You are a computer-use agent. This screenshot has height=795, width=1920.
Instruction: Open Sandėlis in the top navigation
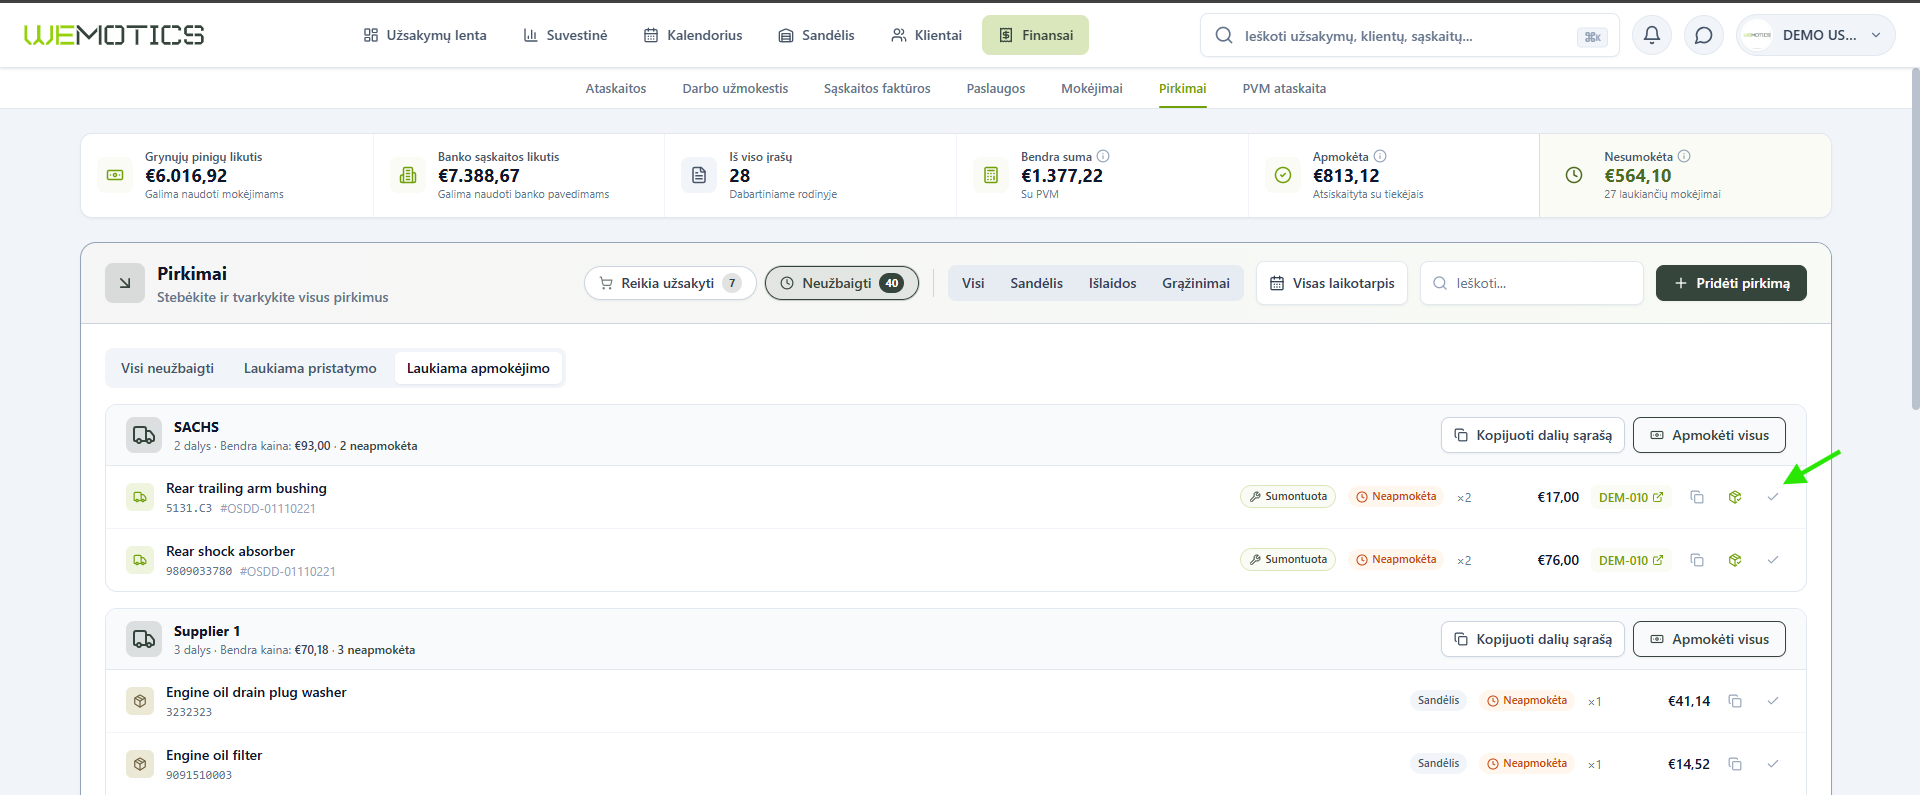(817, 35)
